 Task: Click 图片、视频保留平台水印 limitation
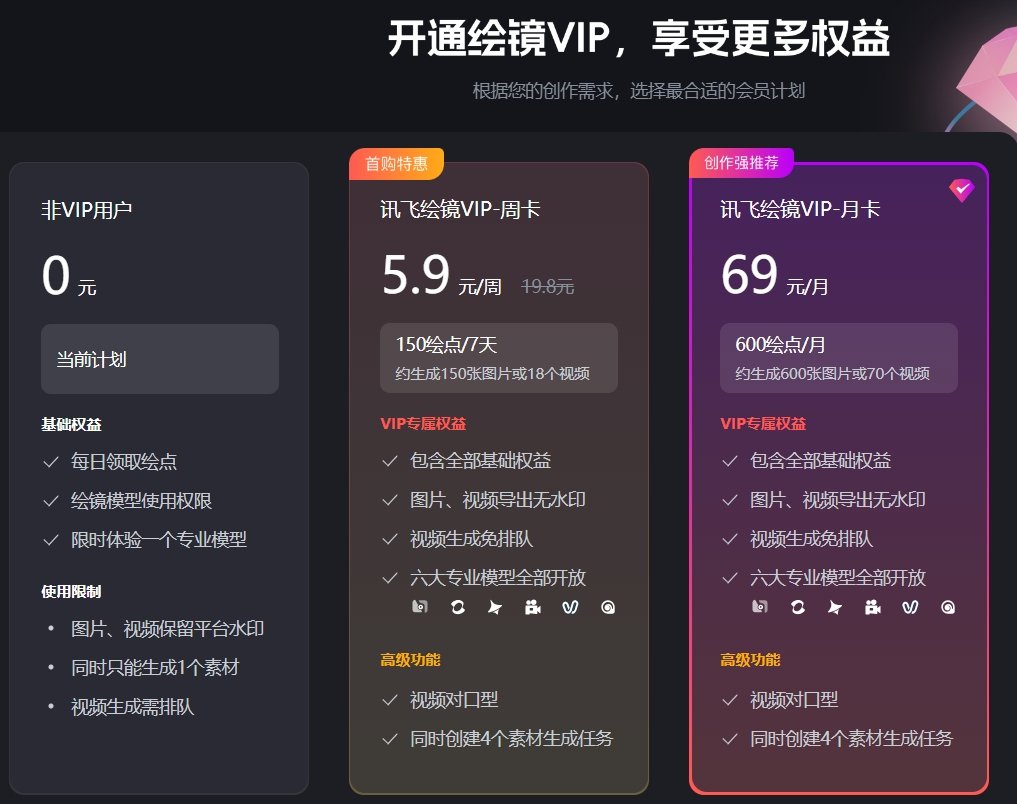click(167, 628)
